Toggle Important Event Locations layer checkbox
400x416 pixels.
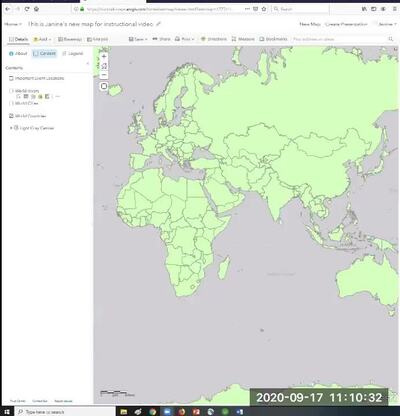tap(11, 78)
